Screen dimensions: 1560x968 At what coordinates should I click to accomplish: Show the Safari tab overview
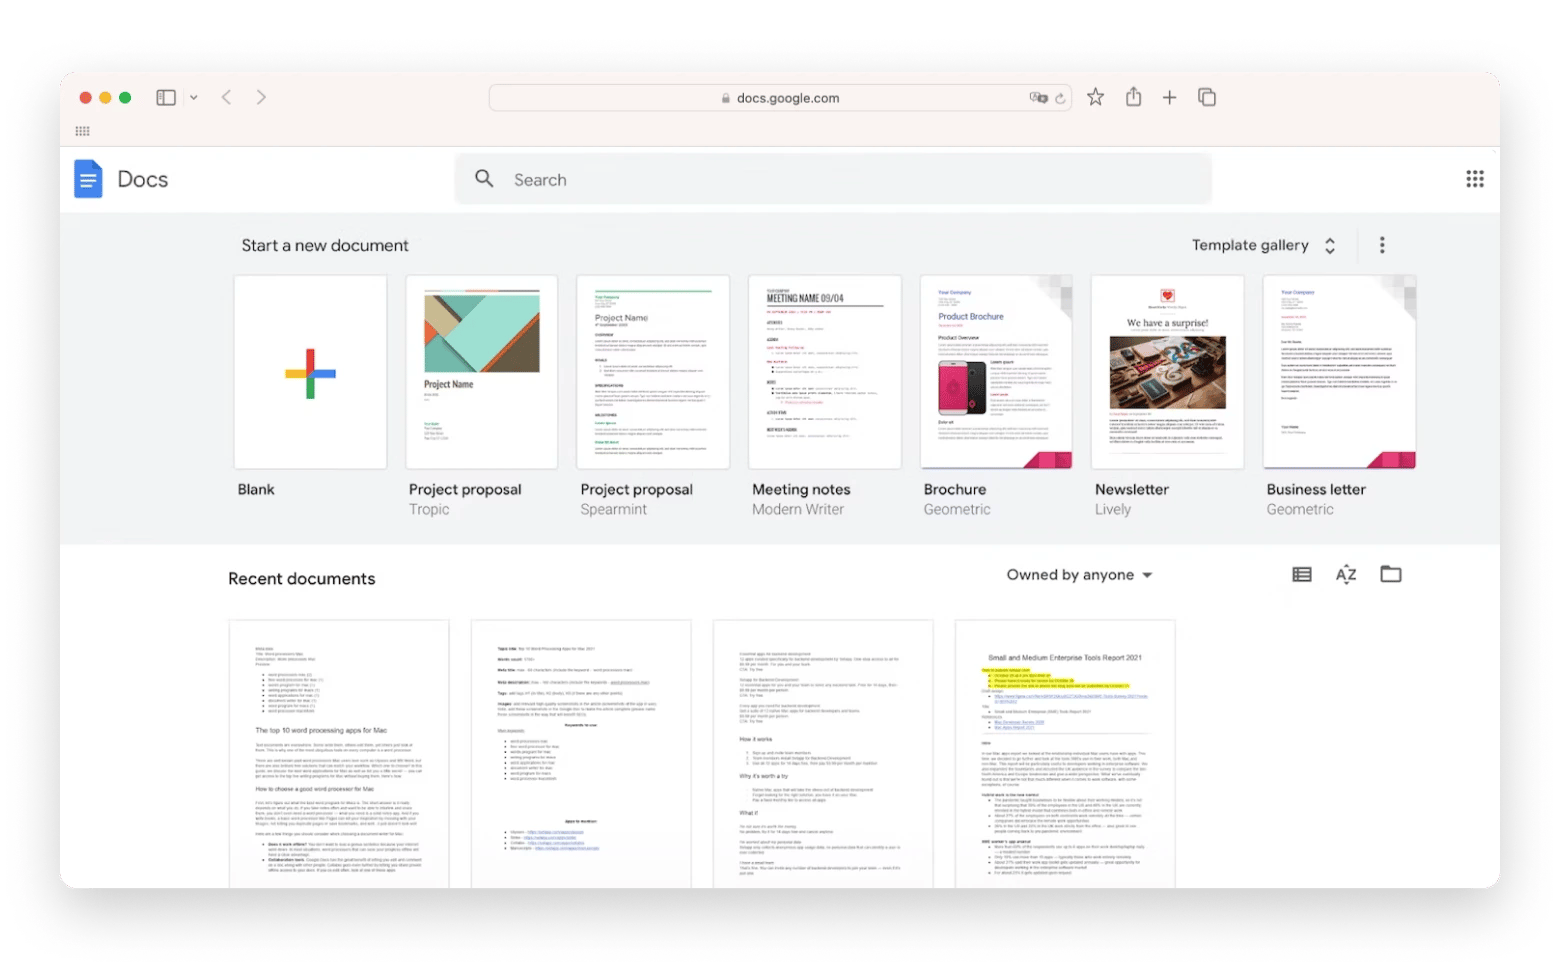pyautogui.click(x=1207, y=97)
